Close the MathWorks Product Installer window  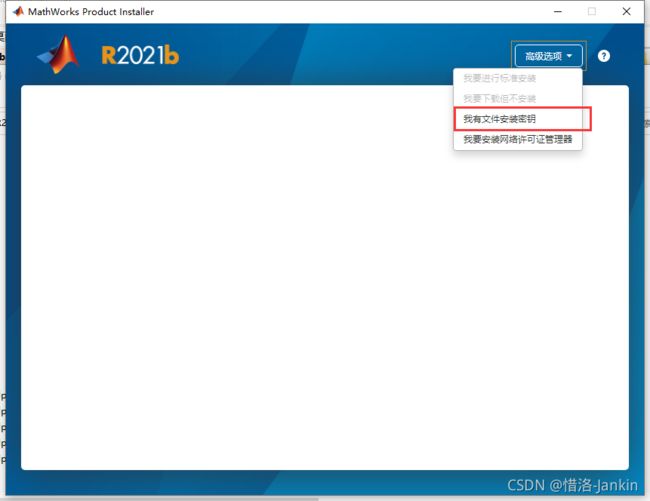(626, 12)
